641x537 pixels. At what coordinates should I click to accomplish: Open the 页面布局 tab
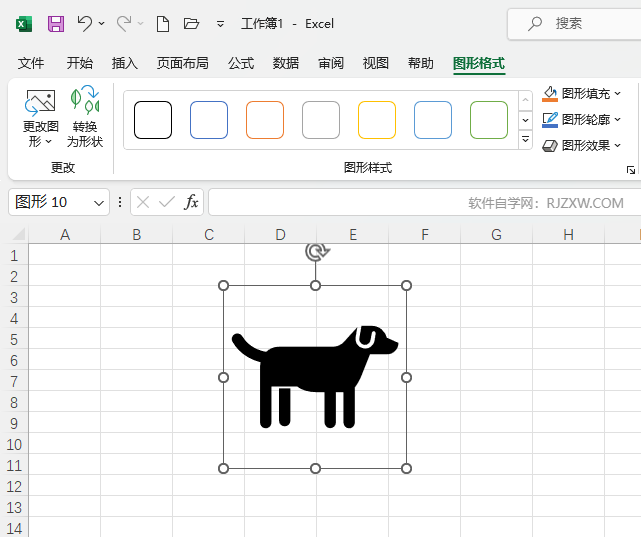click(183, 63)
